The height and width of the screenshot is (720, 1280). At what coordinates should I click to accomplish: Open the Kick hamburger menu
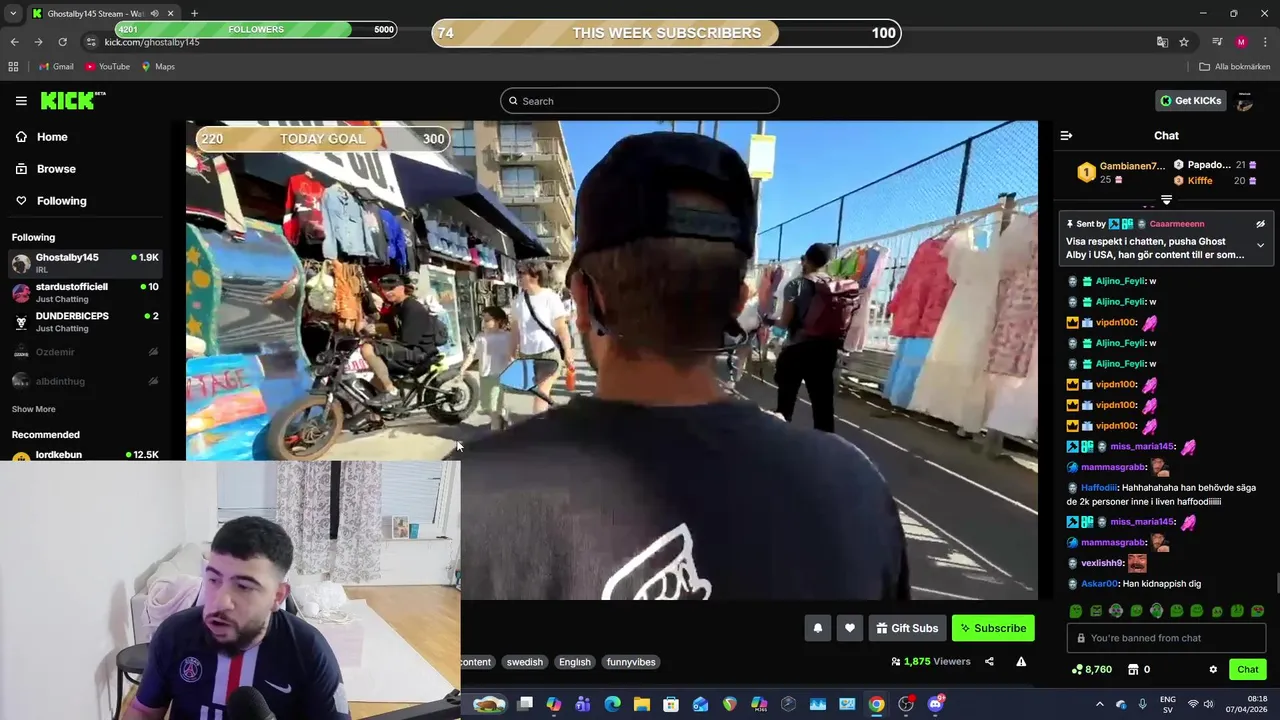coord(21,101)
